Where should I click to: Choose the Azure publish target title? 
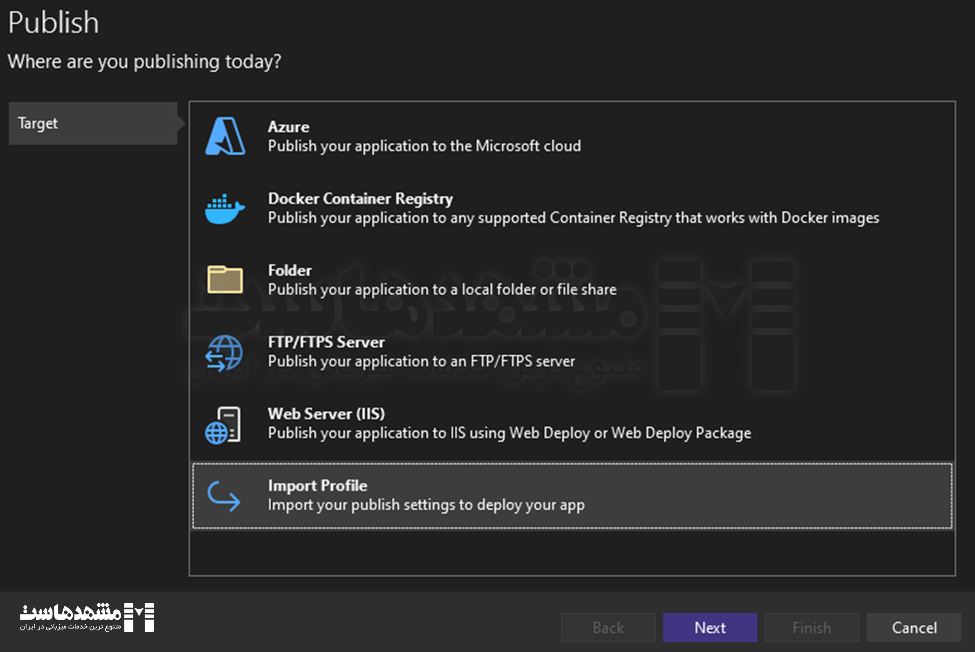[x=288, y=127]
